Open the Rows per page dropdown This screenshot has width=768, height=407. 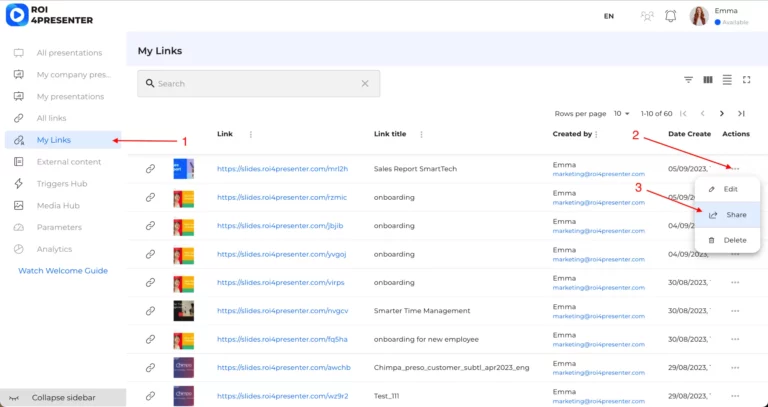[x=621, y=114]
